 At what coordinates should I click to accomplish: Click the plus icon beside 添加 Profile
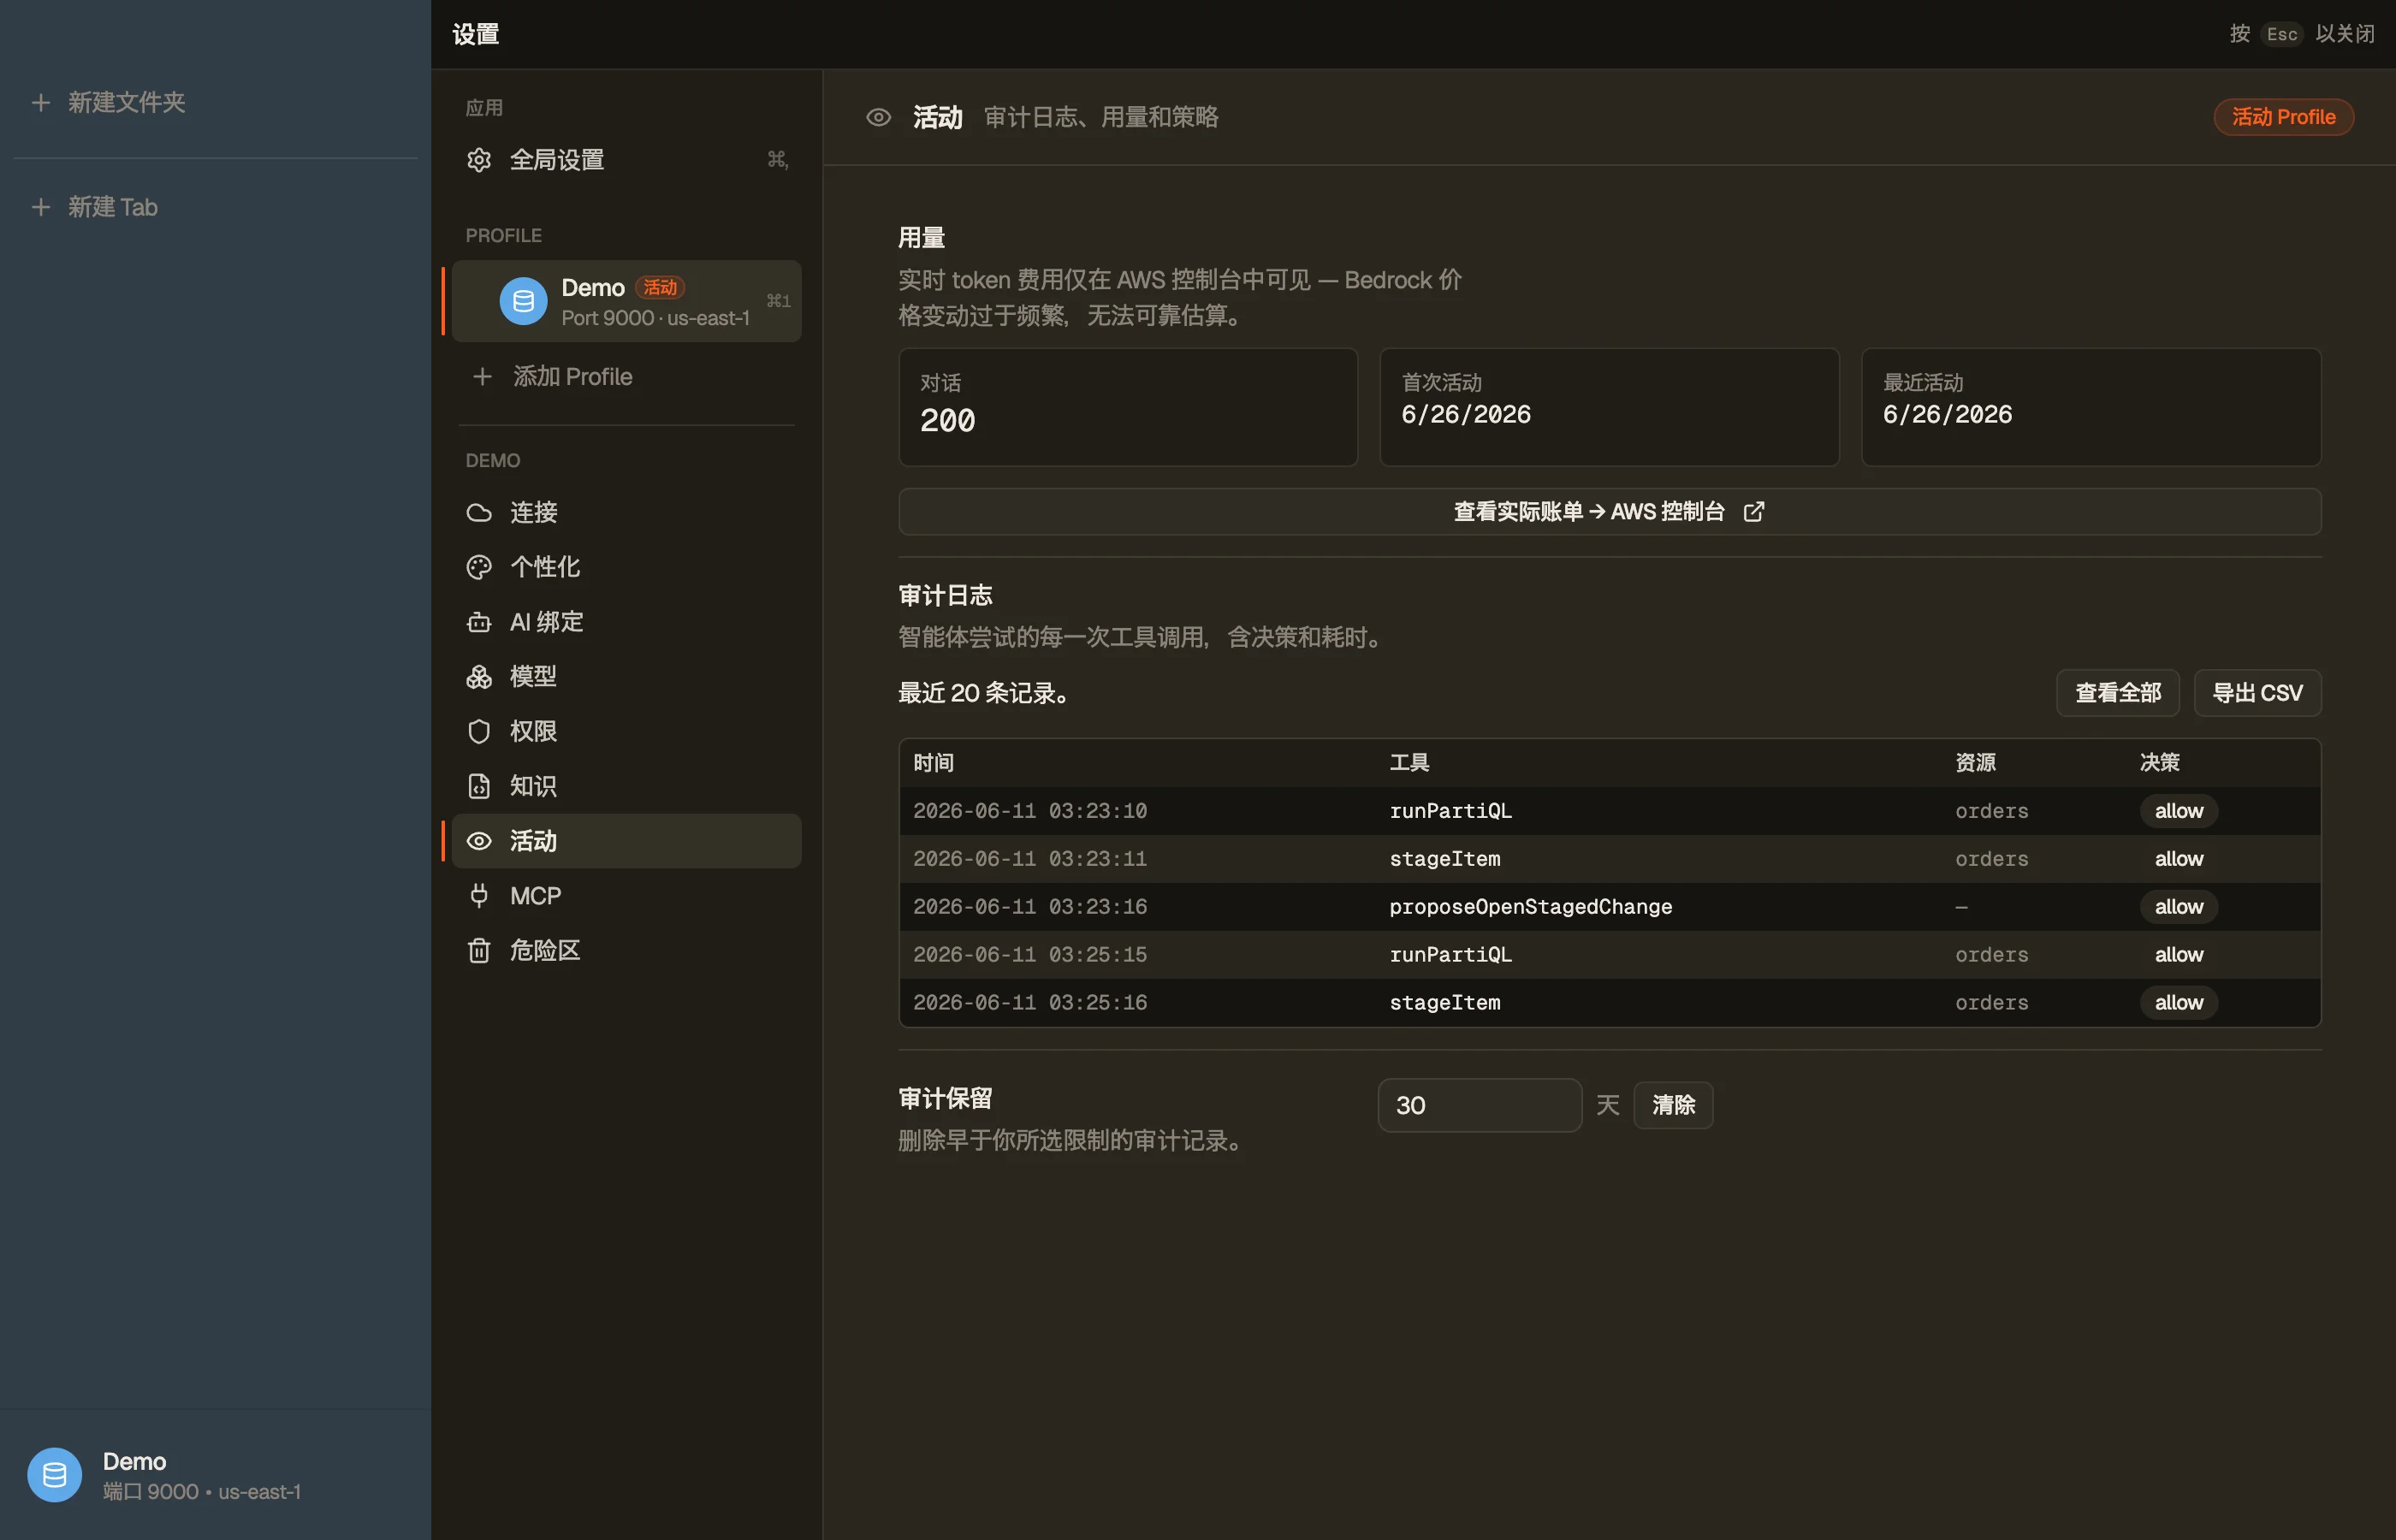(482, 376)
